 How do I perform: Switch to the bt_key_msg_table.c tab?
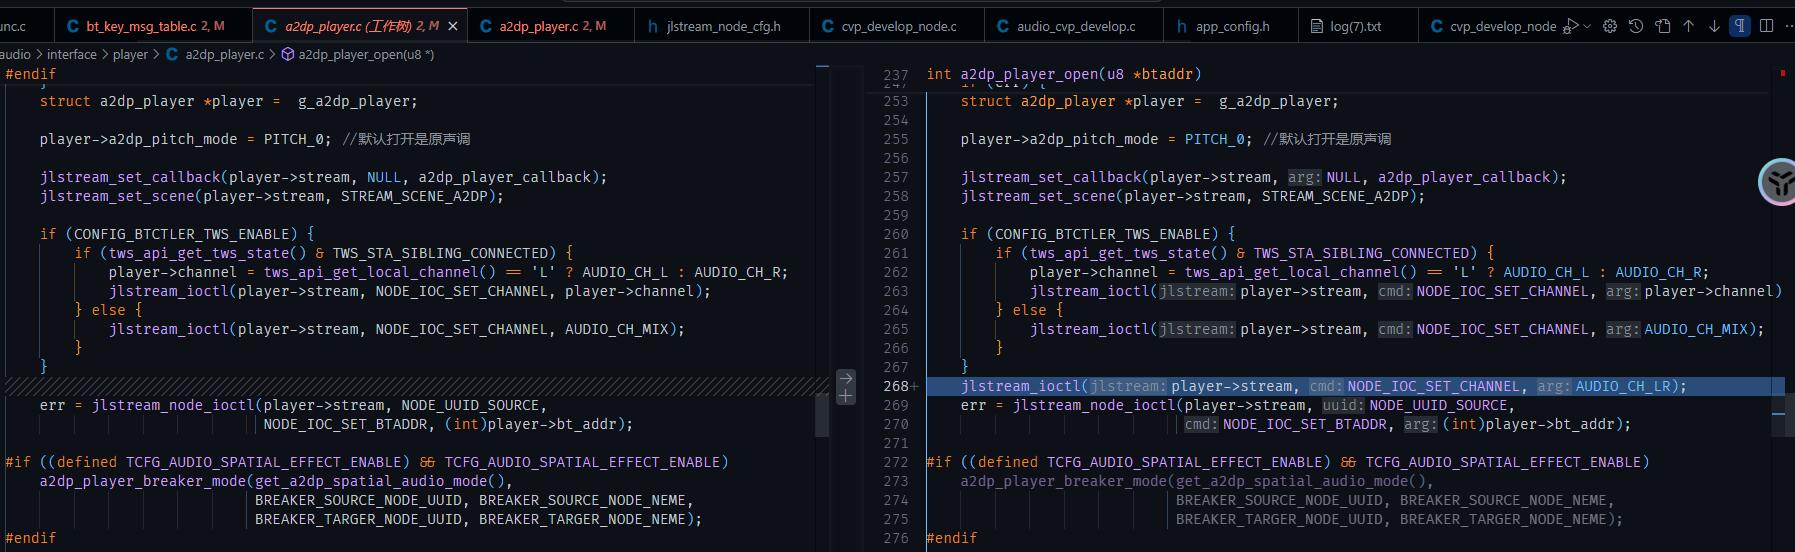(x=145, y=26)
